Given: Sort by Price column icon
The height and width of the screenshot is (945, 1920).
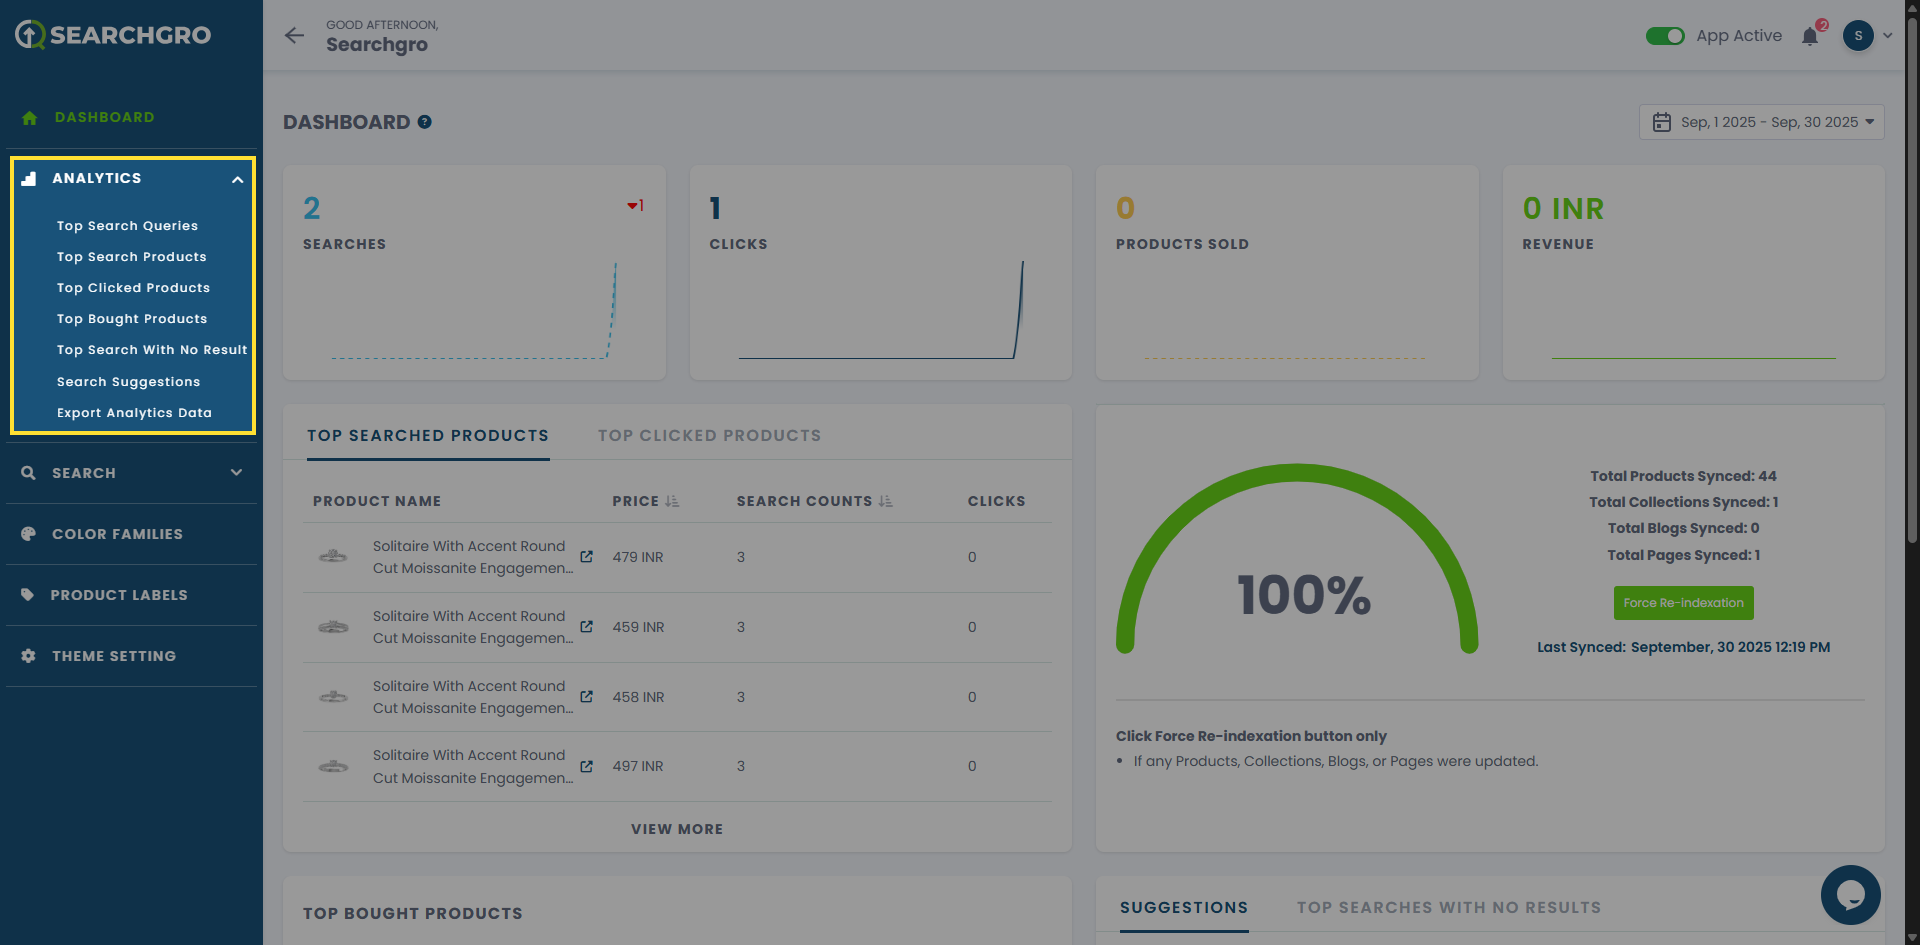Looking at the screenshot, I should (672, 501).
